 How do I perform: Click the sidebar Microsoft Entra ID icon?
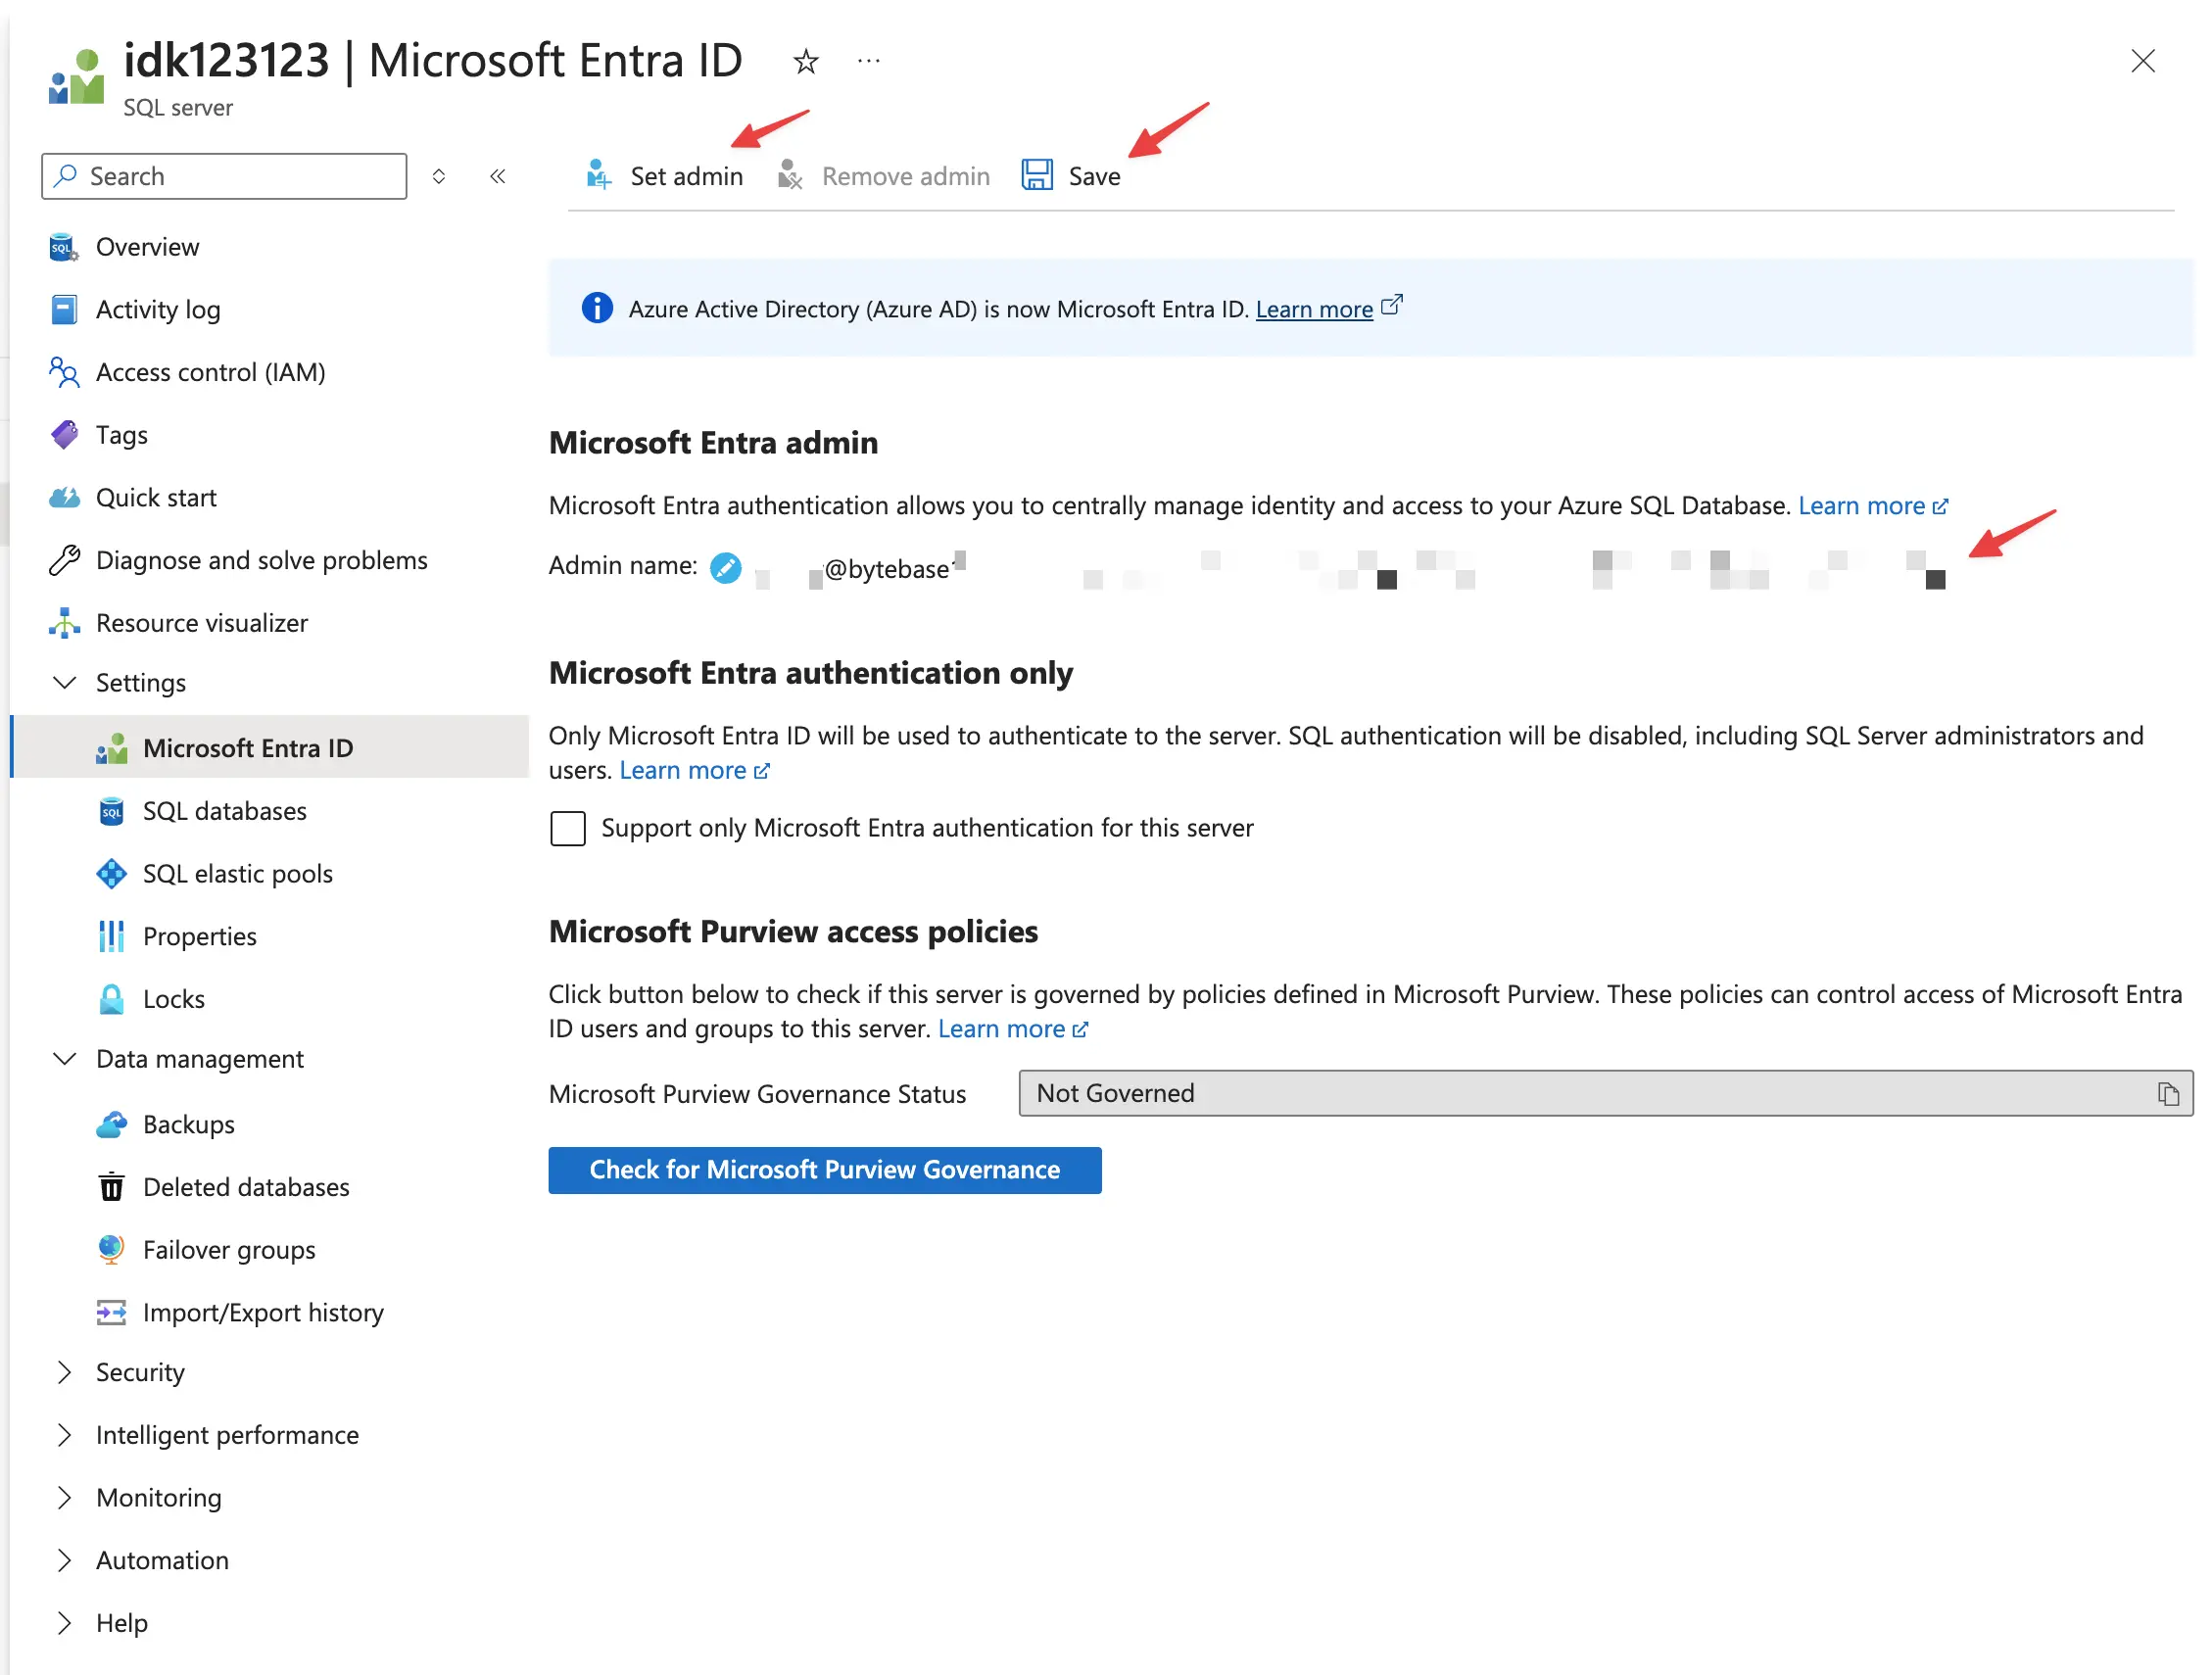111,748
